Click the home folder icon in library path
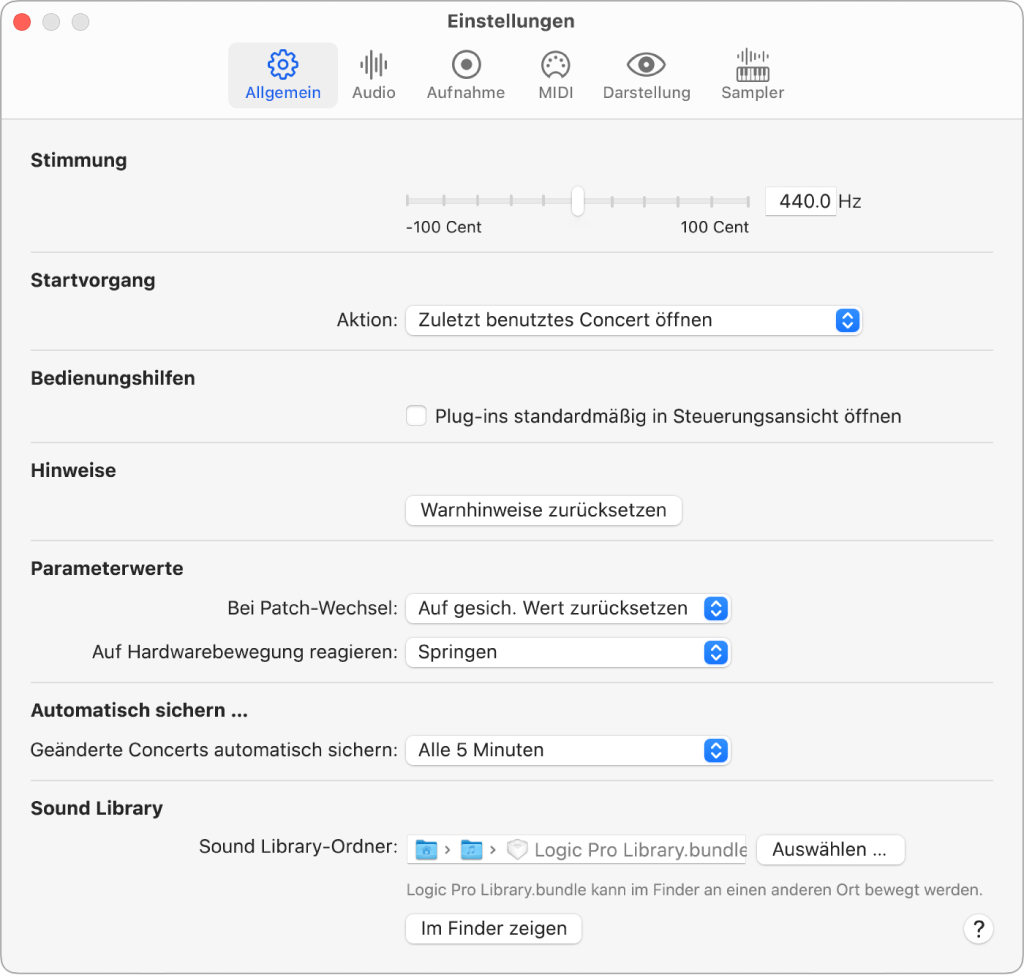Image resolution: width=1024 pixels, height=976 pixels. click(426, 850)
